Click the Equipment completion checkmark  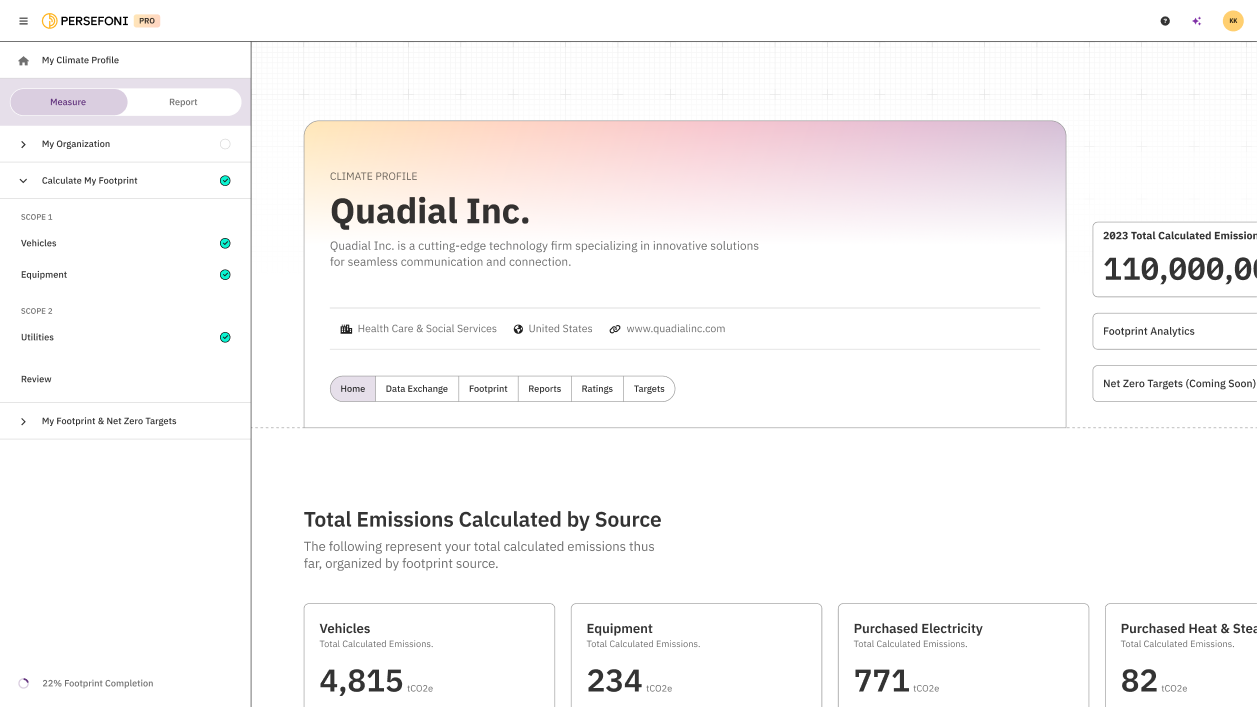tap(225, 275)
